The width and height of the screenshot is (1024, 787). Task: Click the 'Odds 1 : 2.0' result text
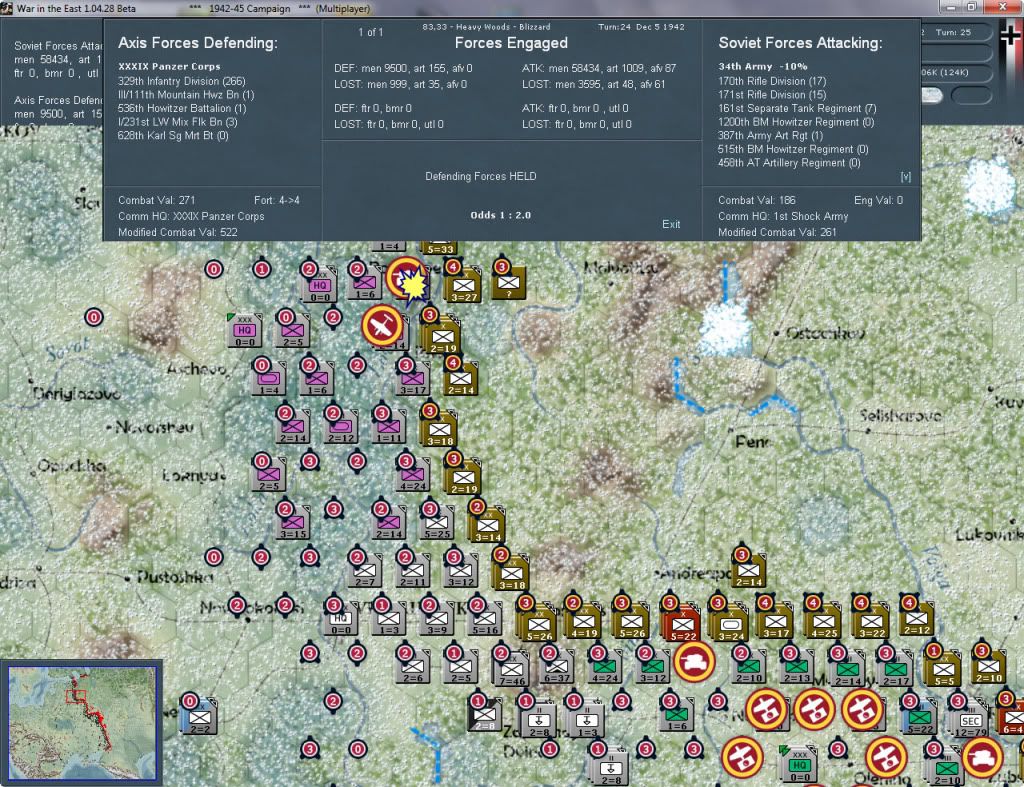500,215
